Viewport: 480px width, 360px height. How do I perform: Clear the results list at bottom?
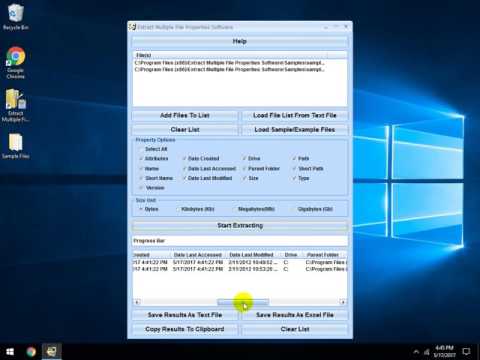(295, 329)
